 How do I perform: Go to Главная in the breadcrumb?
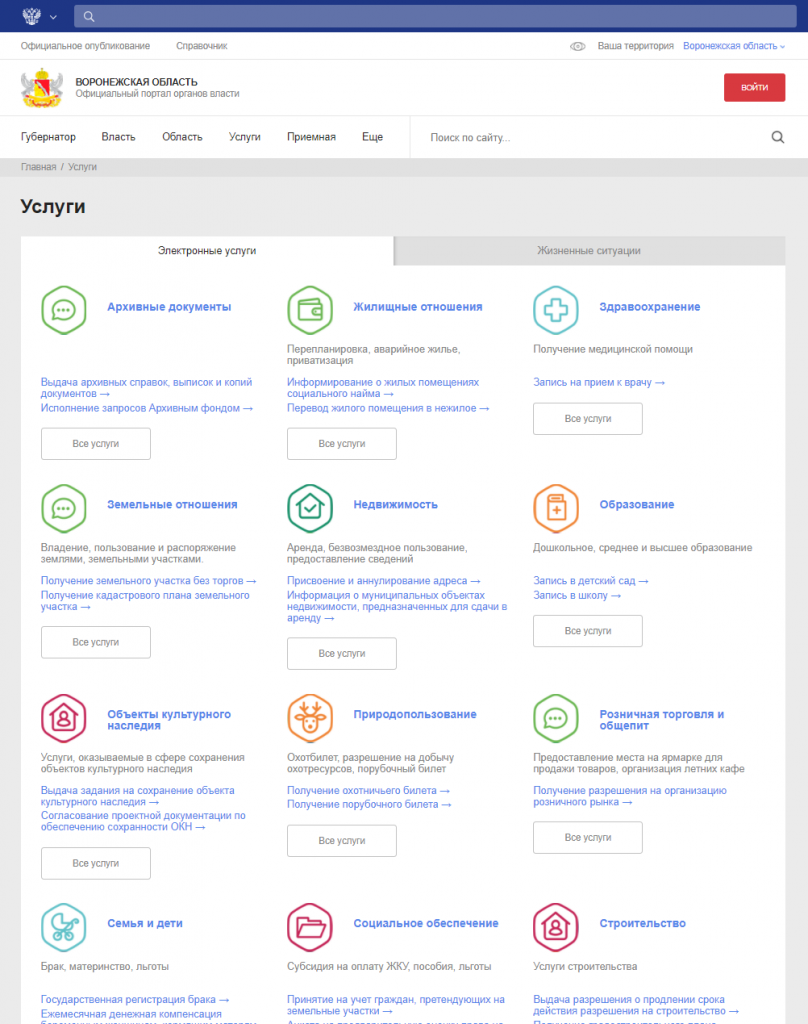38,167
